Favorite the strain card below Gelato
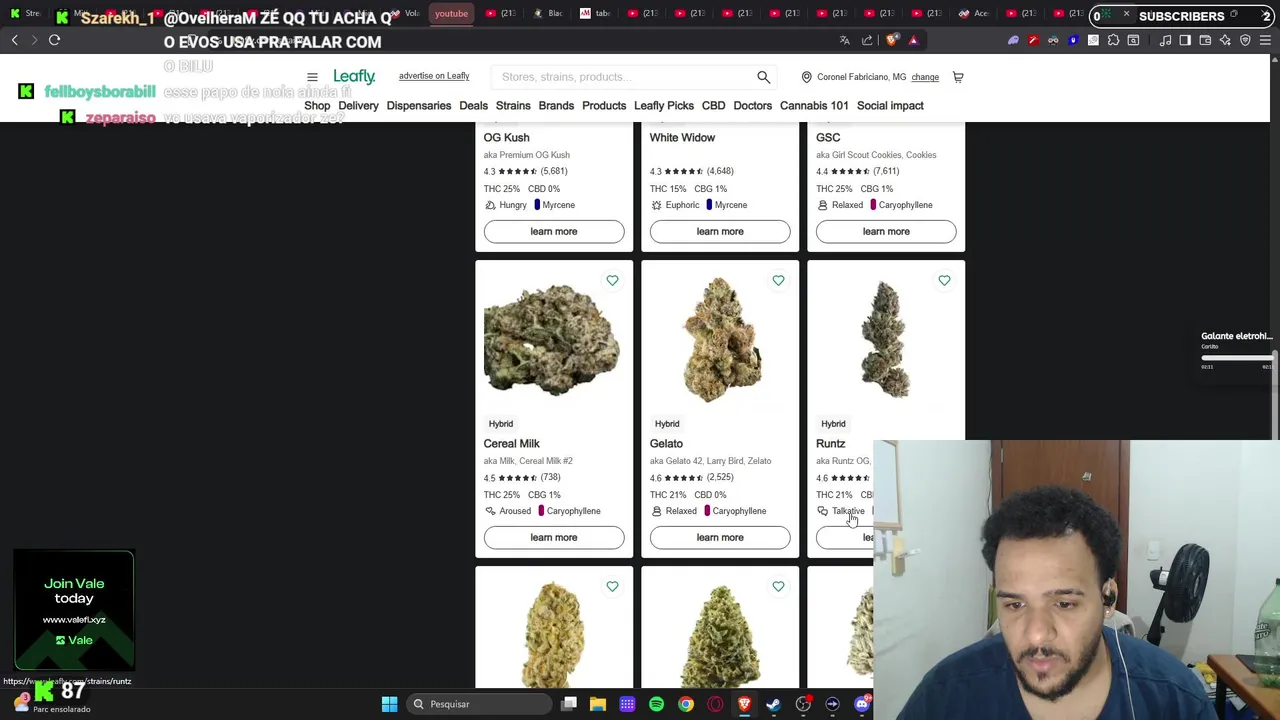Image resolution: width=1280 pixels, height=720 pixels. (x=778, y=587)
